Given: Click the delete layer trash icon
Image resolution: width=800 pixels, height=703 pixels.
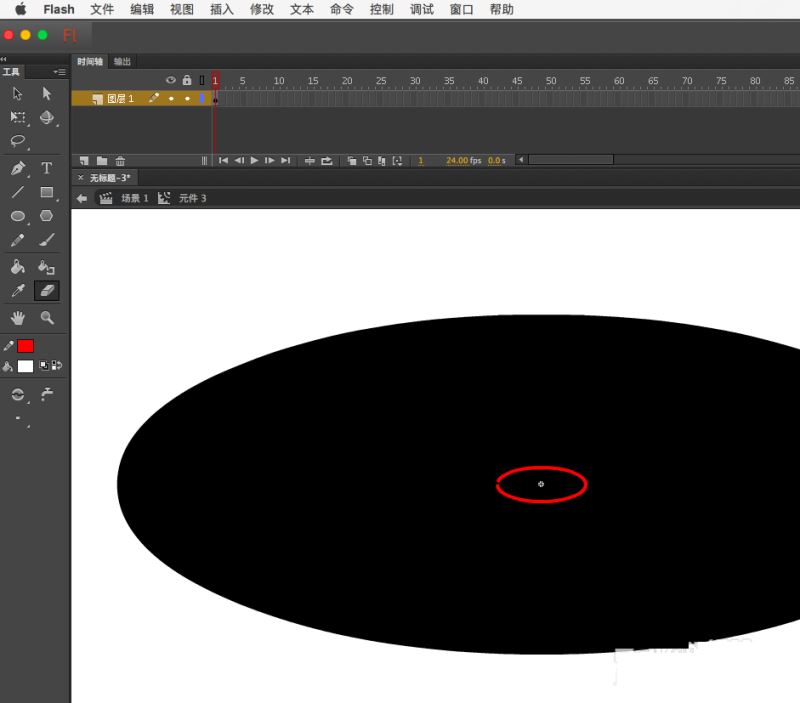Looking at the screenshot, I should (x=120, y=161).
